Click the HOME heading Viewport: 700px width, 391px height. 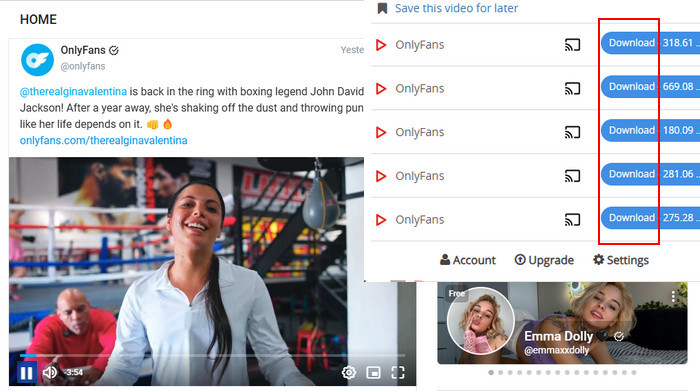[x=38, y=20]
